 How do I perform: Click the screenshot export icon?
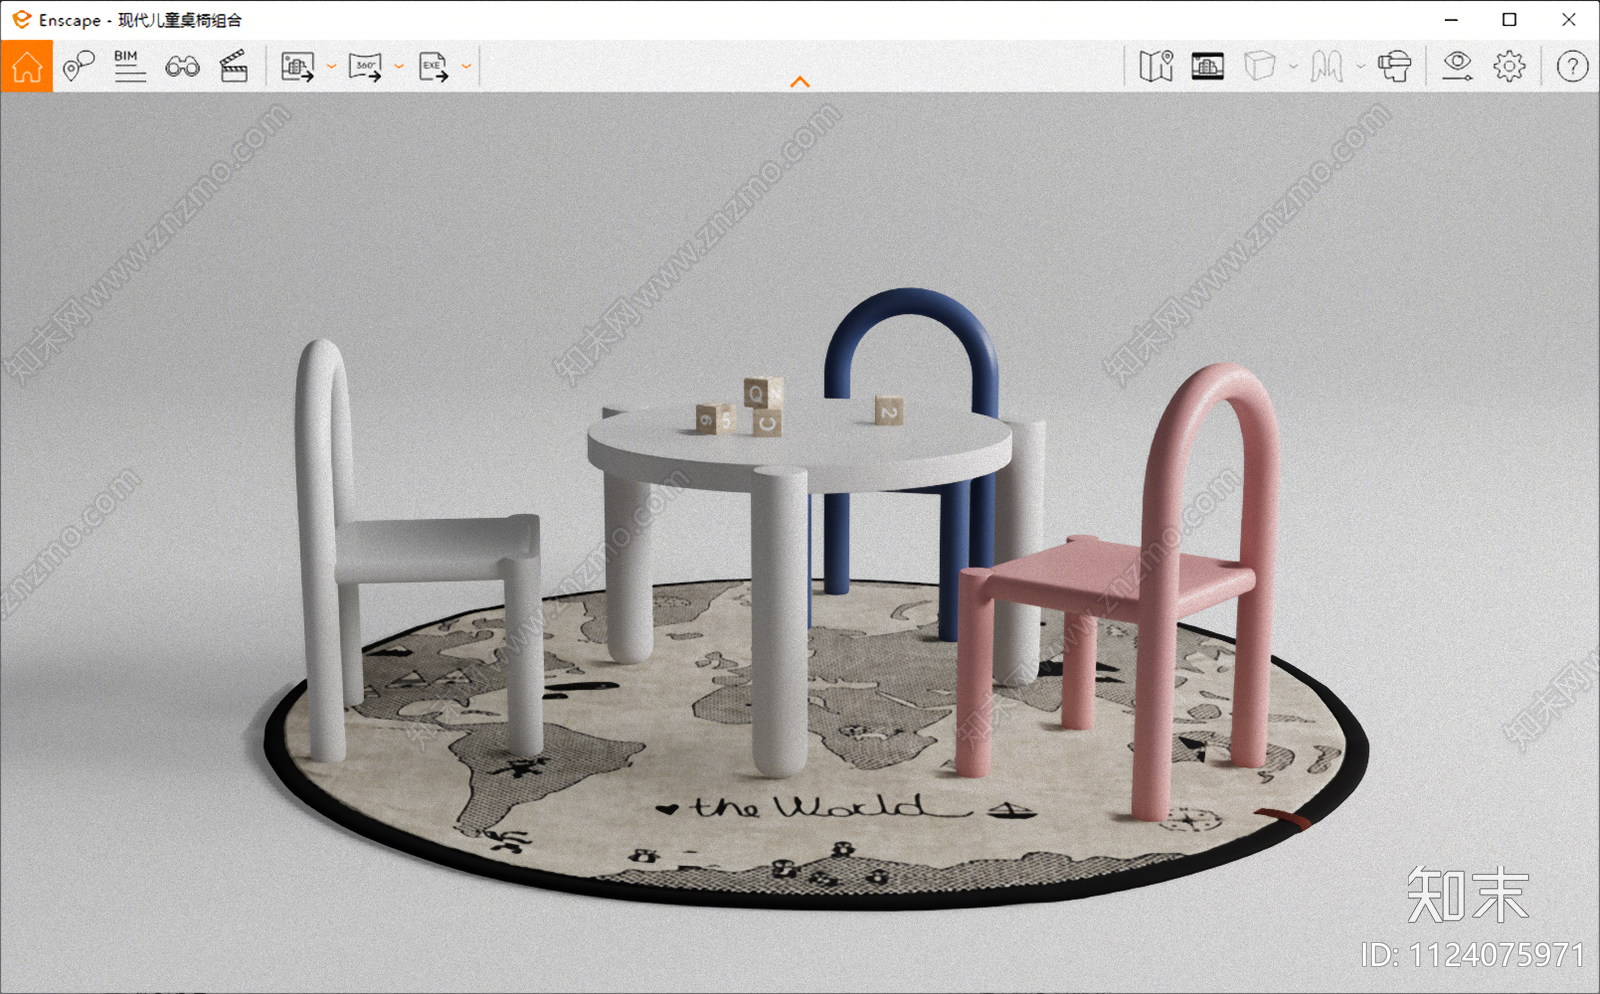pos(298,67)
